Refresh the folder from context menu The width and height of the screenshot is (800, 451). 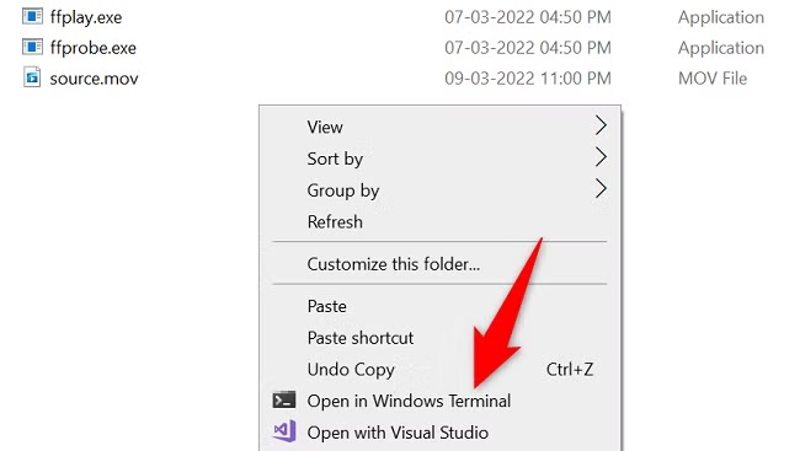click(335, 222)
